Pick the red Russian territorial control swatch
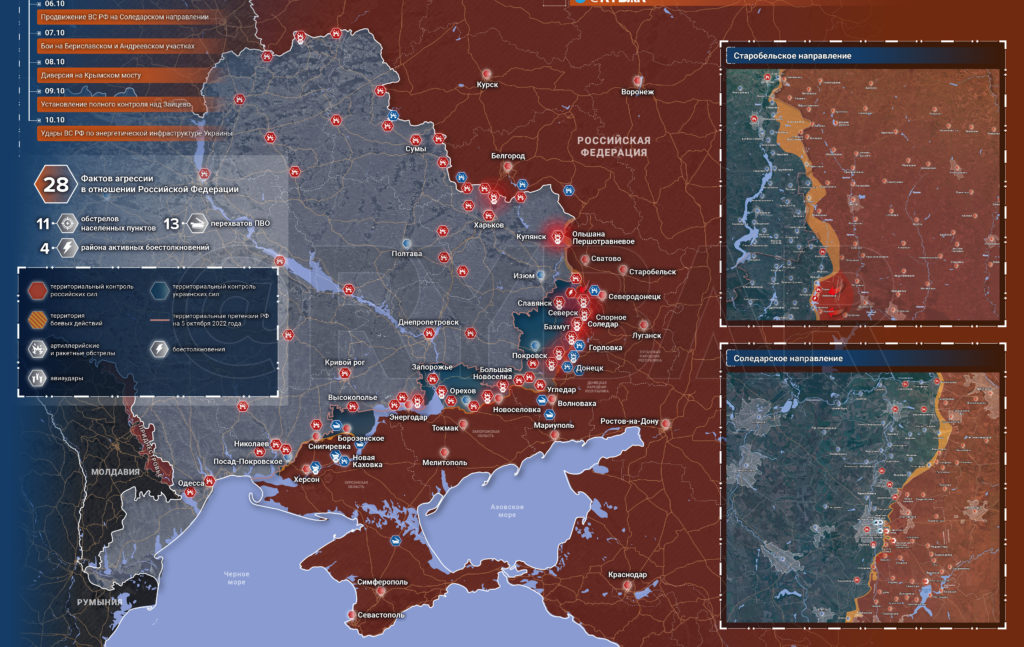 tap(37, 290)
